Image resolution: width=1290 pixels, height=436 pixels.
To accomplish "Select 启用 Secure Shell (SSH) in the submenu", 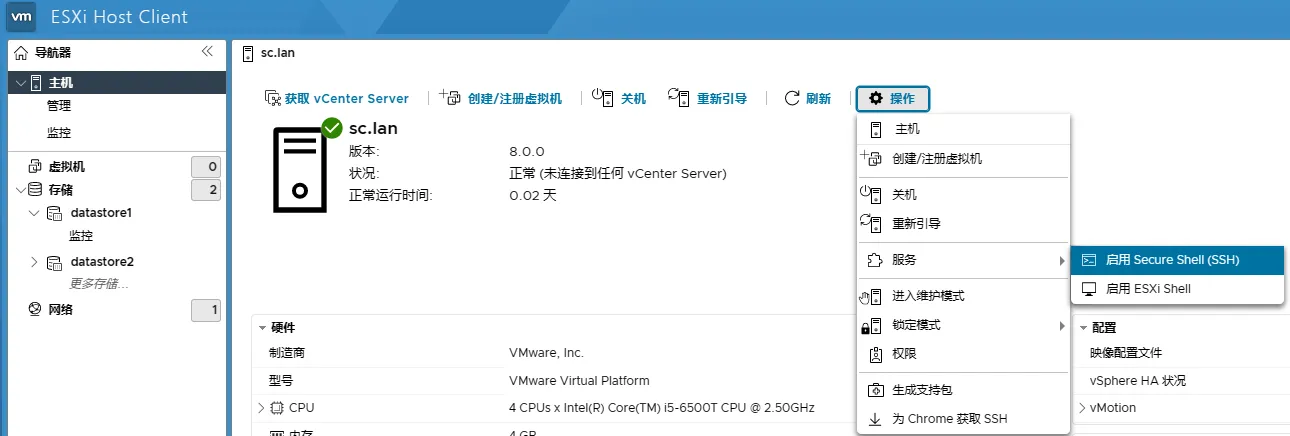I will (x=1172, y=260).
